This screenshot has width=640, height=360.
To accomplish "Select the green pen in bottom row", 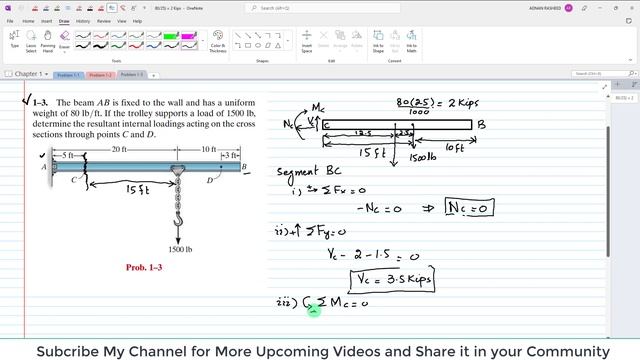I will click(118, 45).
